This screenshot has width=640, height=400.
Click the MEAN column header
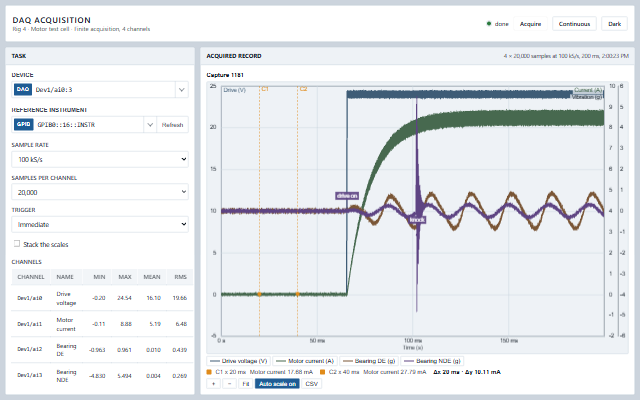(x=152, y=277)
